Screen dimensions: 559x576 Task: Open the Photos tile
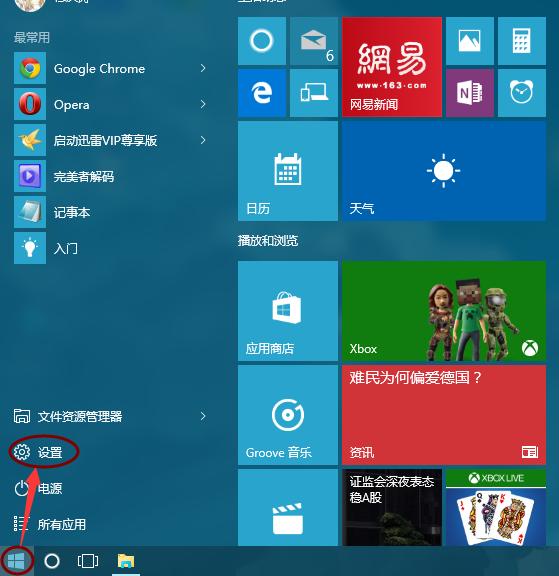tap(470, 41)
